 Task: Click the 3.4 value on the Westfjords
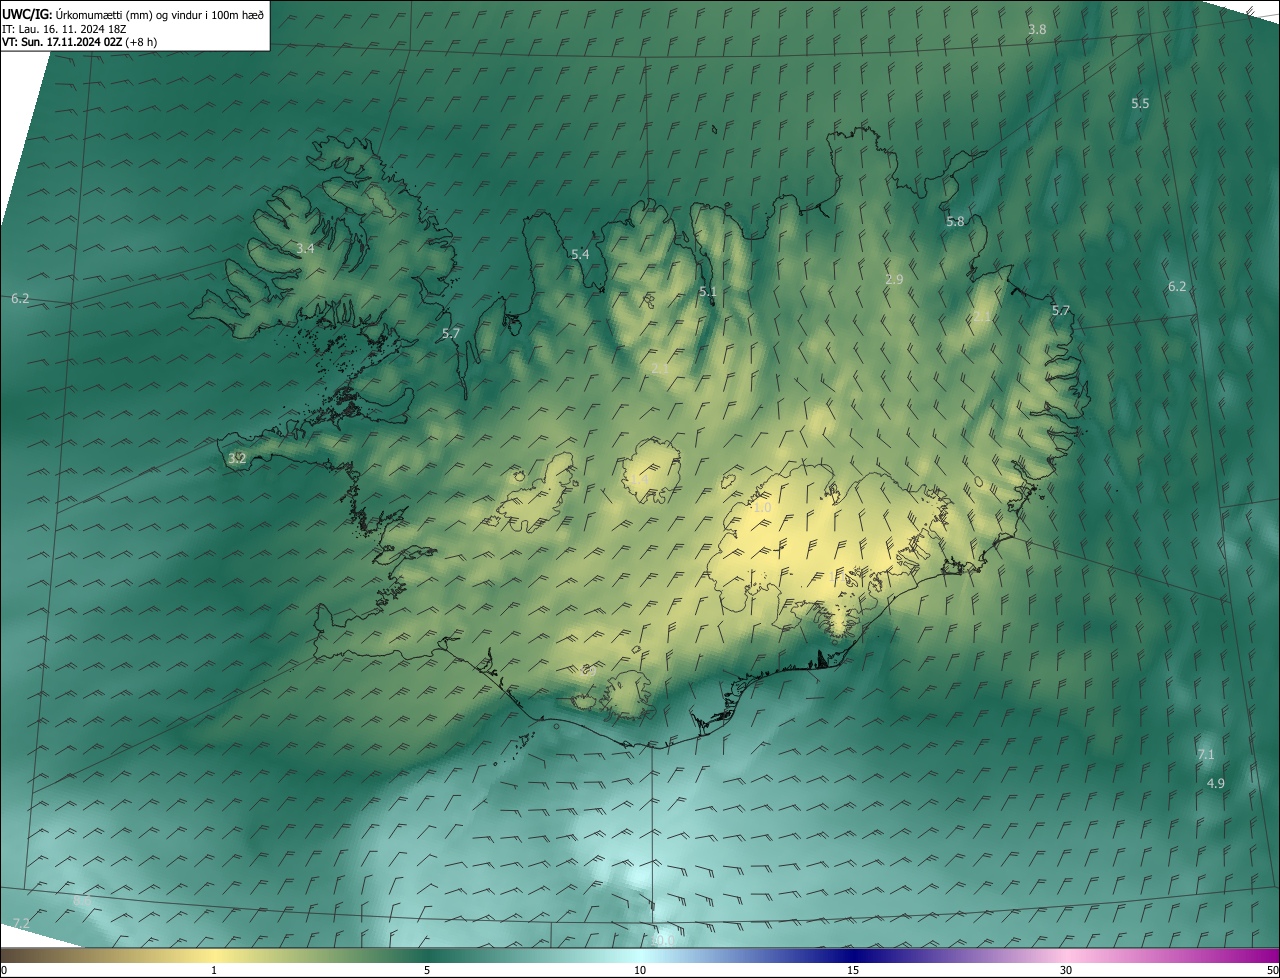305,247
